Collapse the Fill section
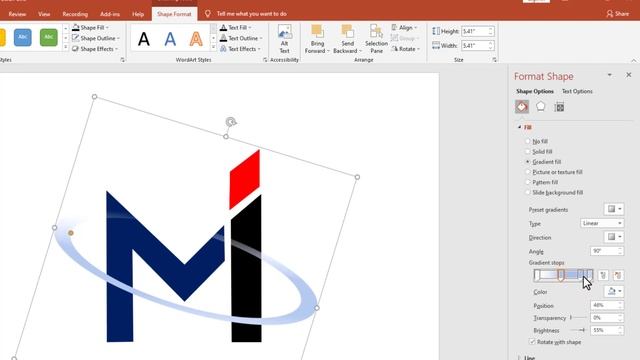Screen dimensions: 640x360 tap(520, 127)
